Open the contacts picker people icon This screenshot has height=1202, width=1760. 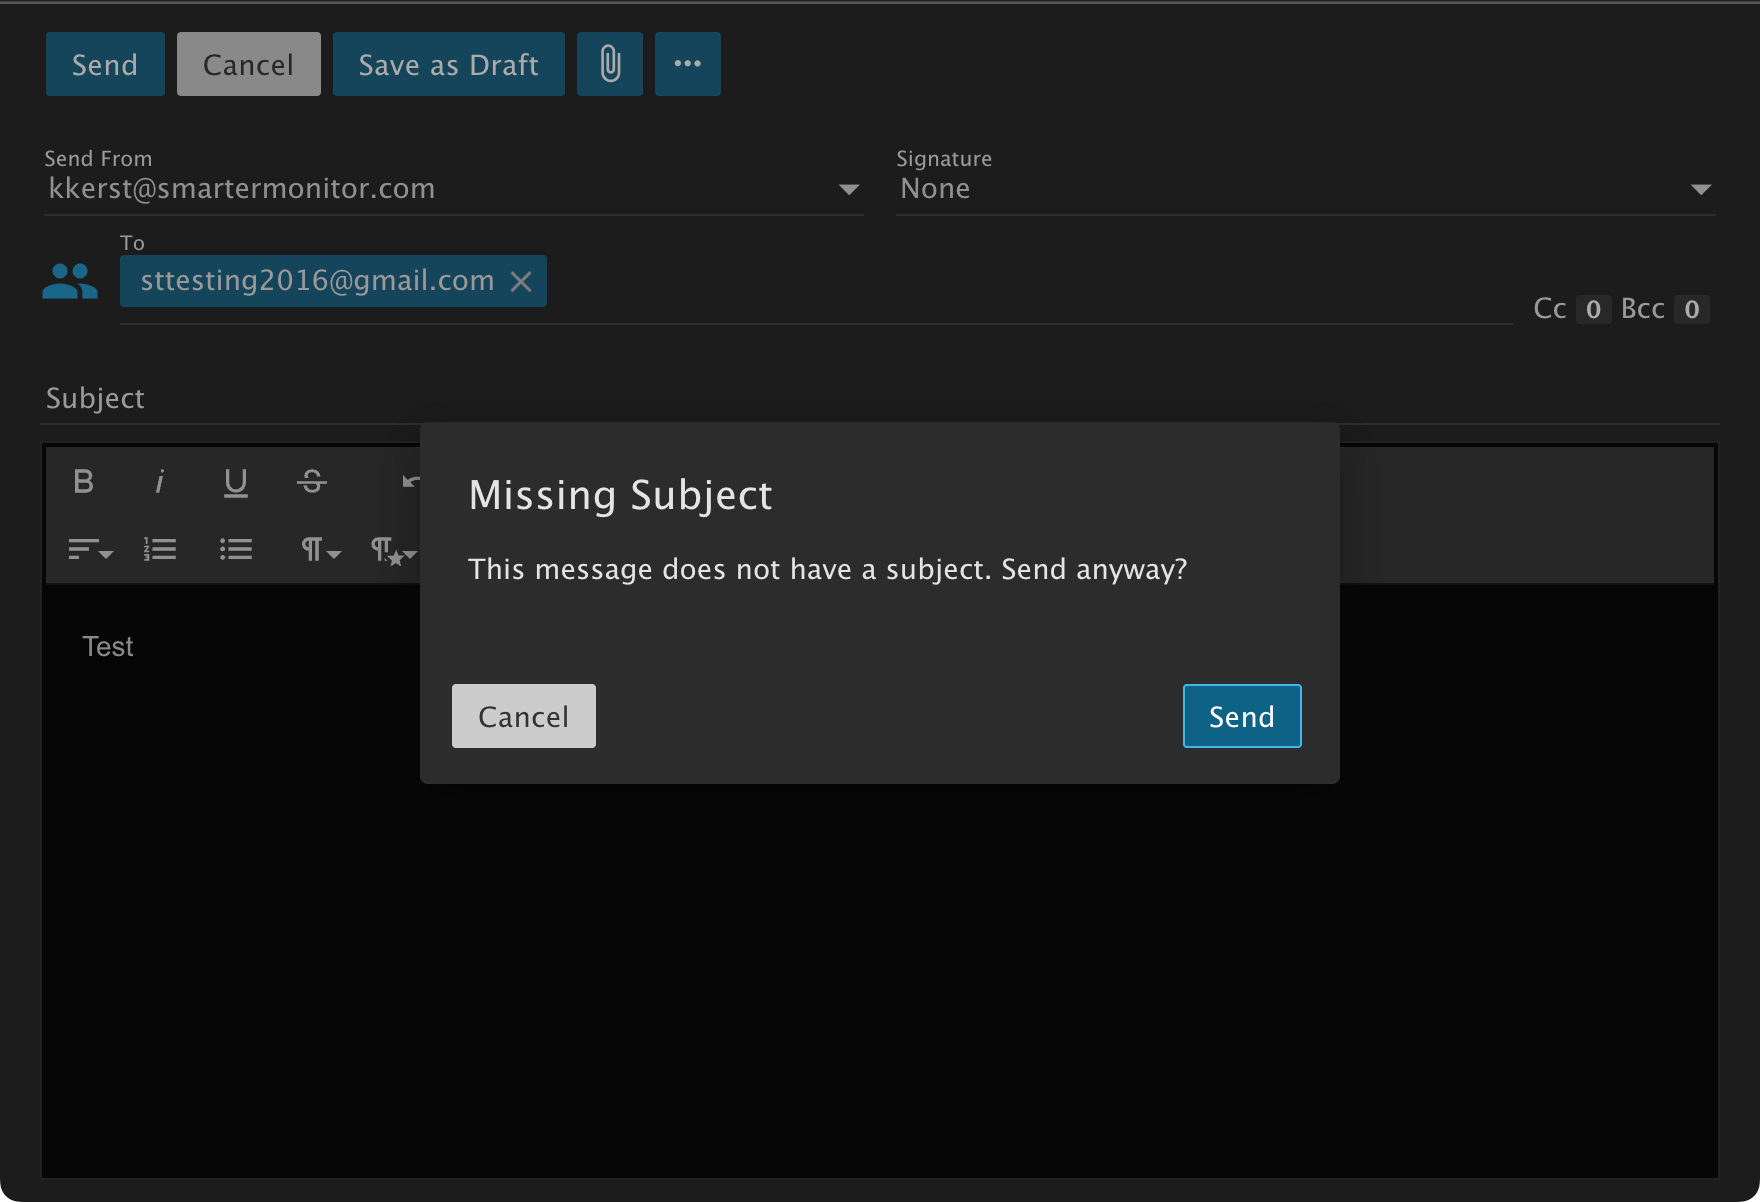(70, 281)
